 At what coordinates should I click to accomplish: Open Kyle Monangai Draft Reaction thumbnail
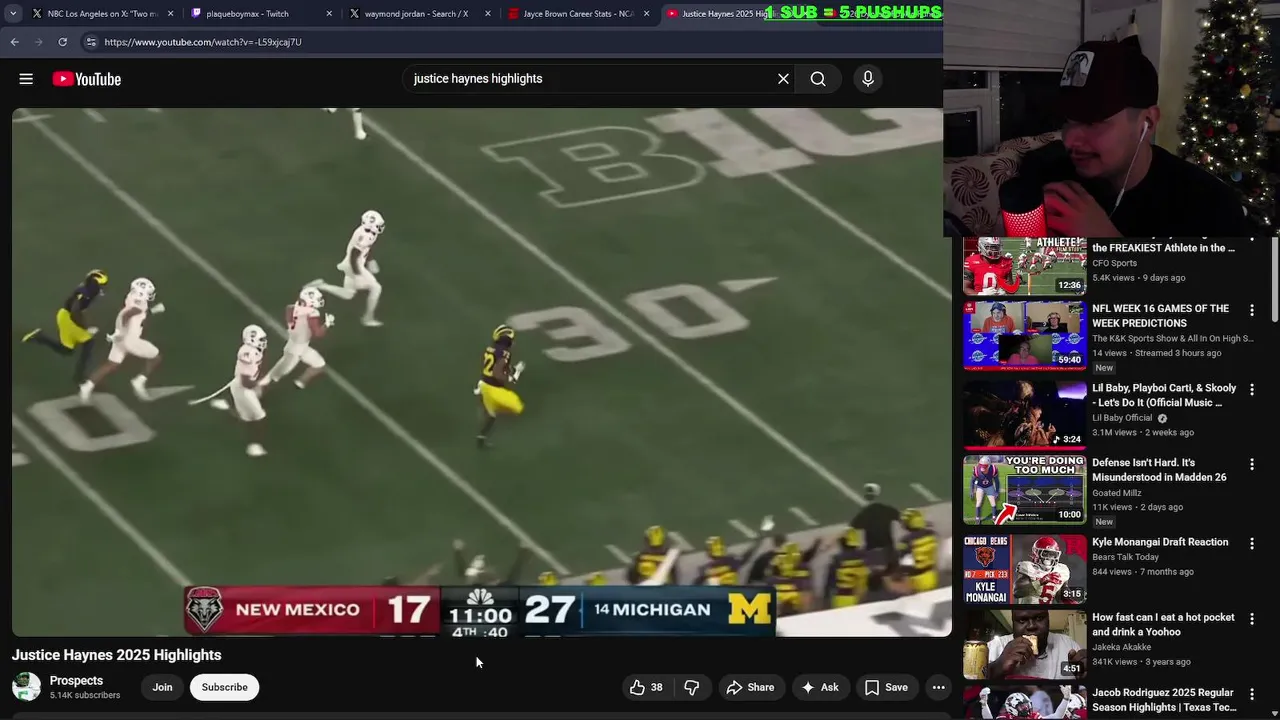(x=1024, y=569)
